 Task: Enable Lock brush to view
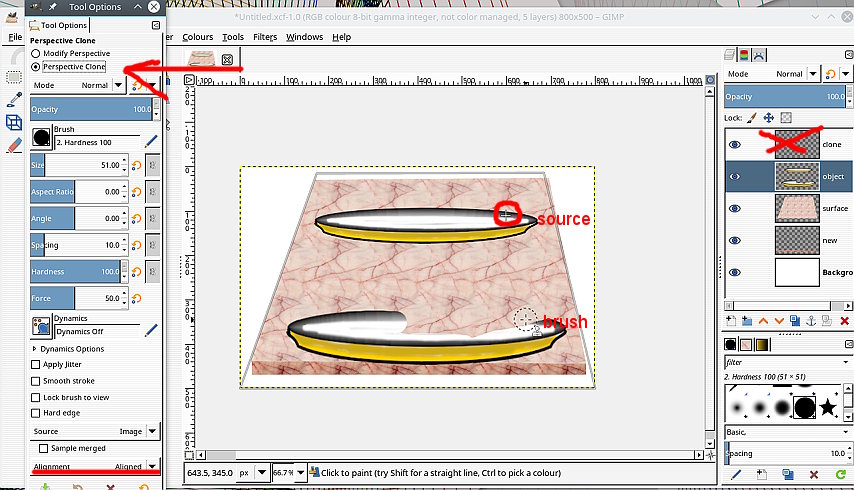pyautogui.click(x=35, y=397)
